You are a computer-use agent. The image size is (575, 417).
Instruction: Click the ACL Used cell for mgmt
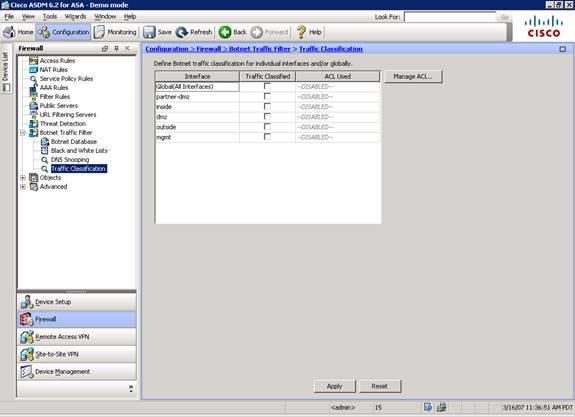337,137
